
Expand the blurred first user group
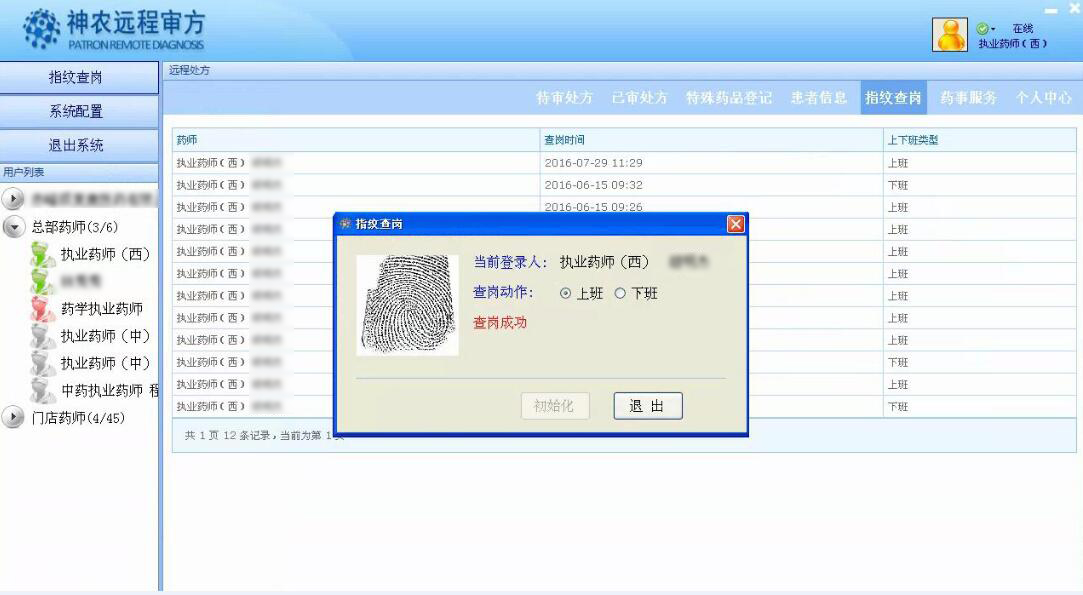coord(14,199)
